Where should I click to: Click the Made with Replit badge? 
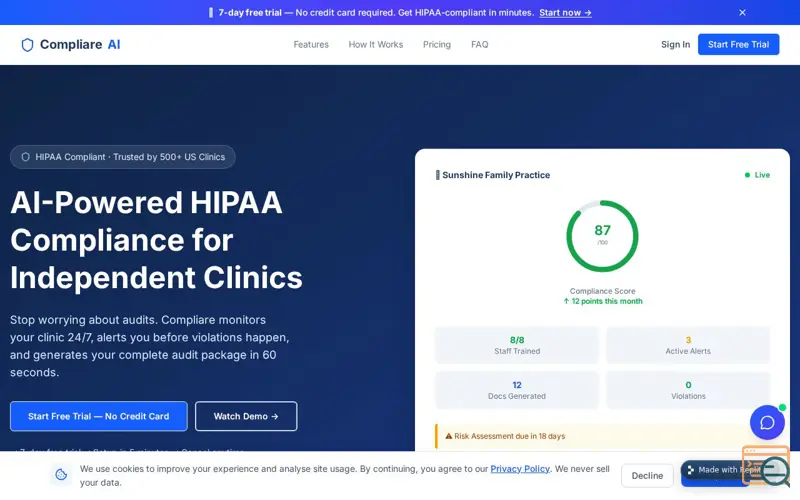click(x=727, y=470)
